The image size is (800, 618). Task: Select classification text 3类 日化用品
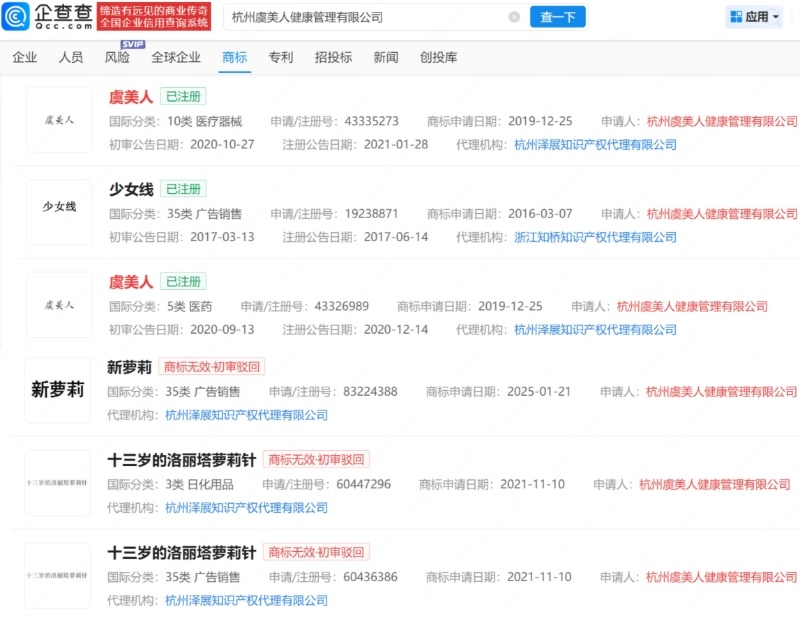199,484
